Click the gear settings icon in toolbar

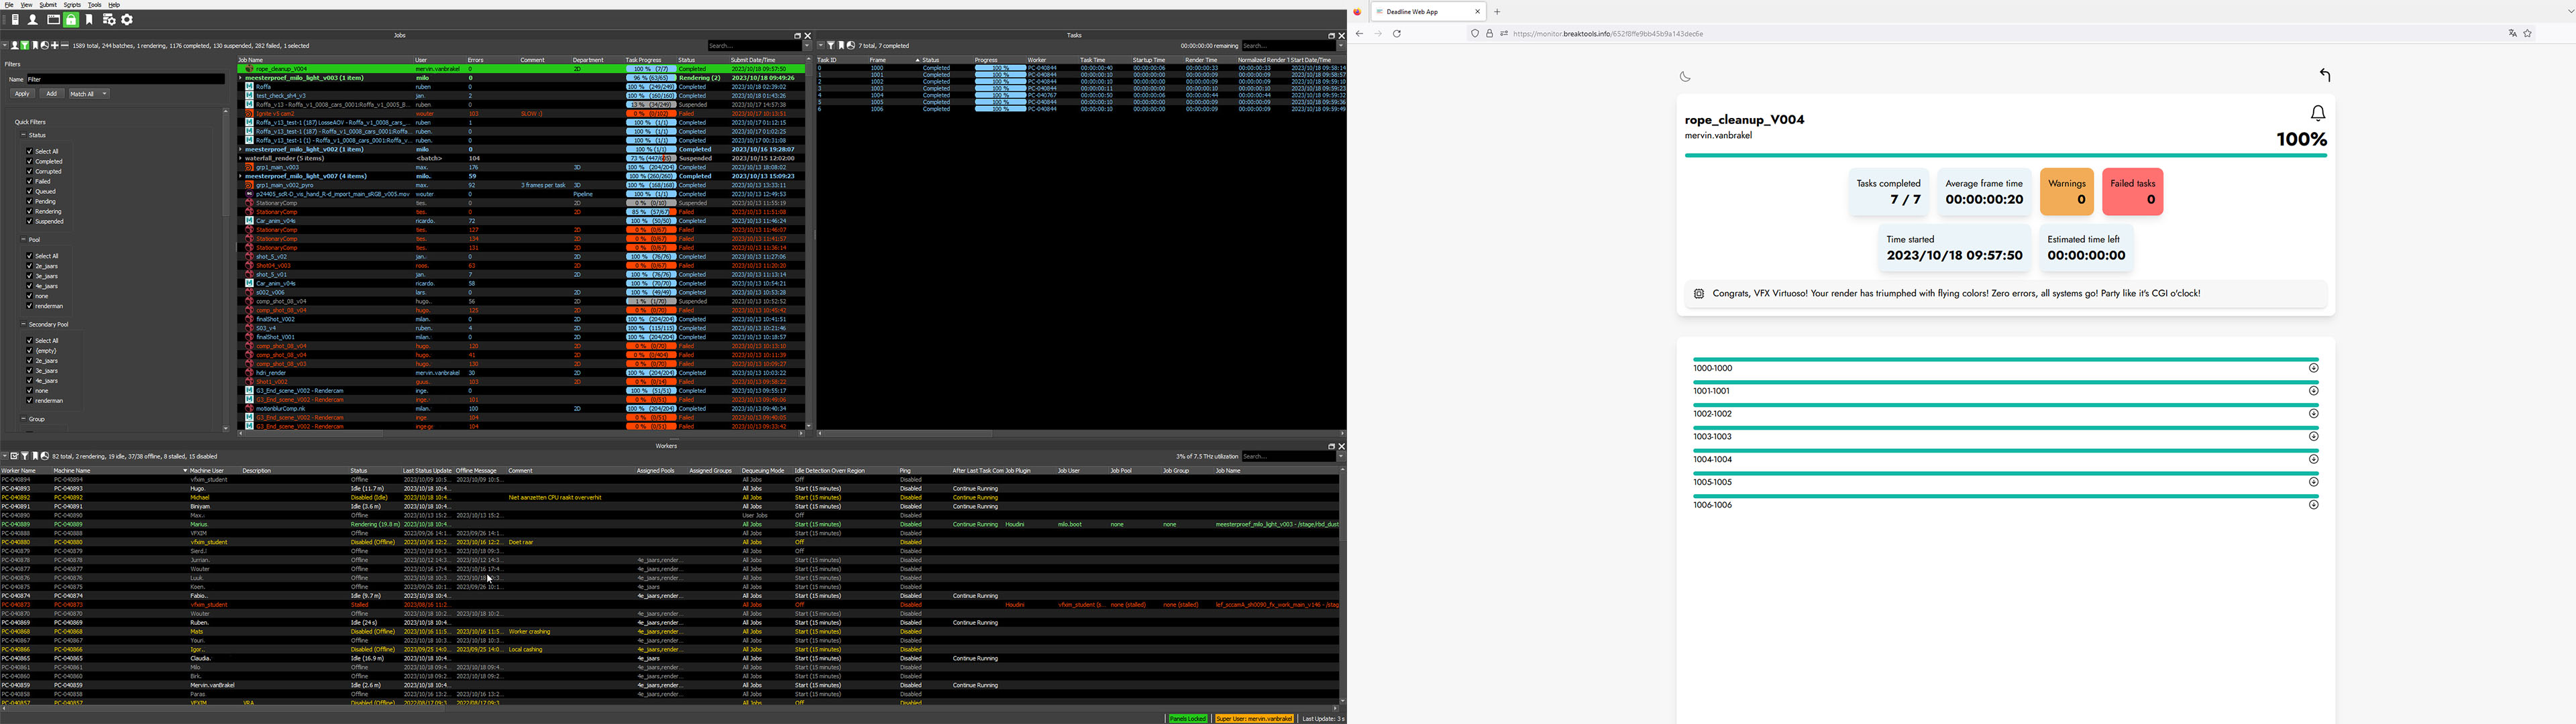click(x=127, y=20)
